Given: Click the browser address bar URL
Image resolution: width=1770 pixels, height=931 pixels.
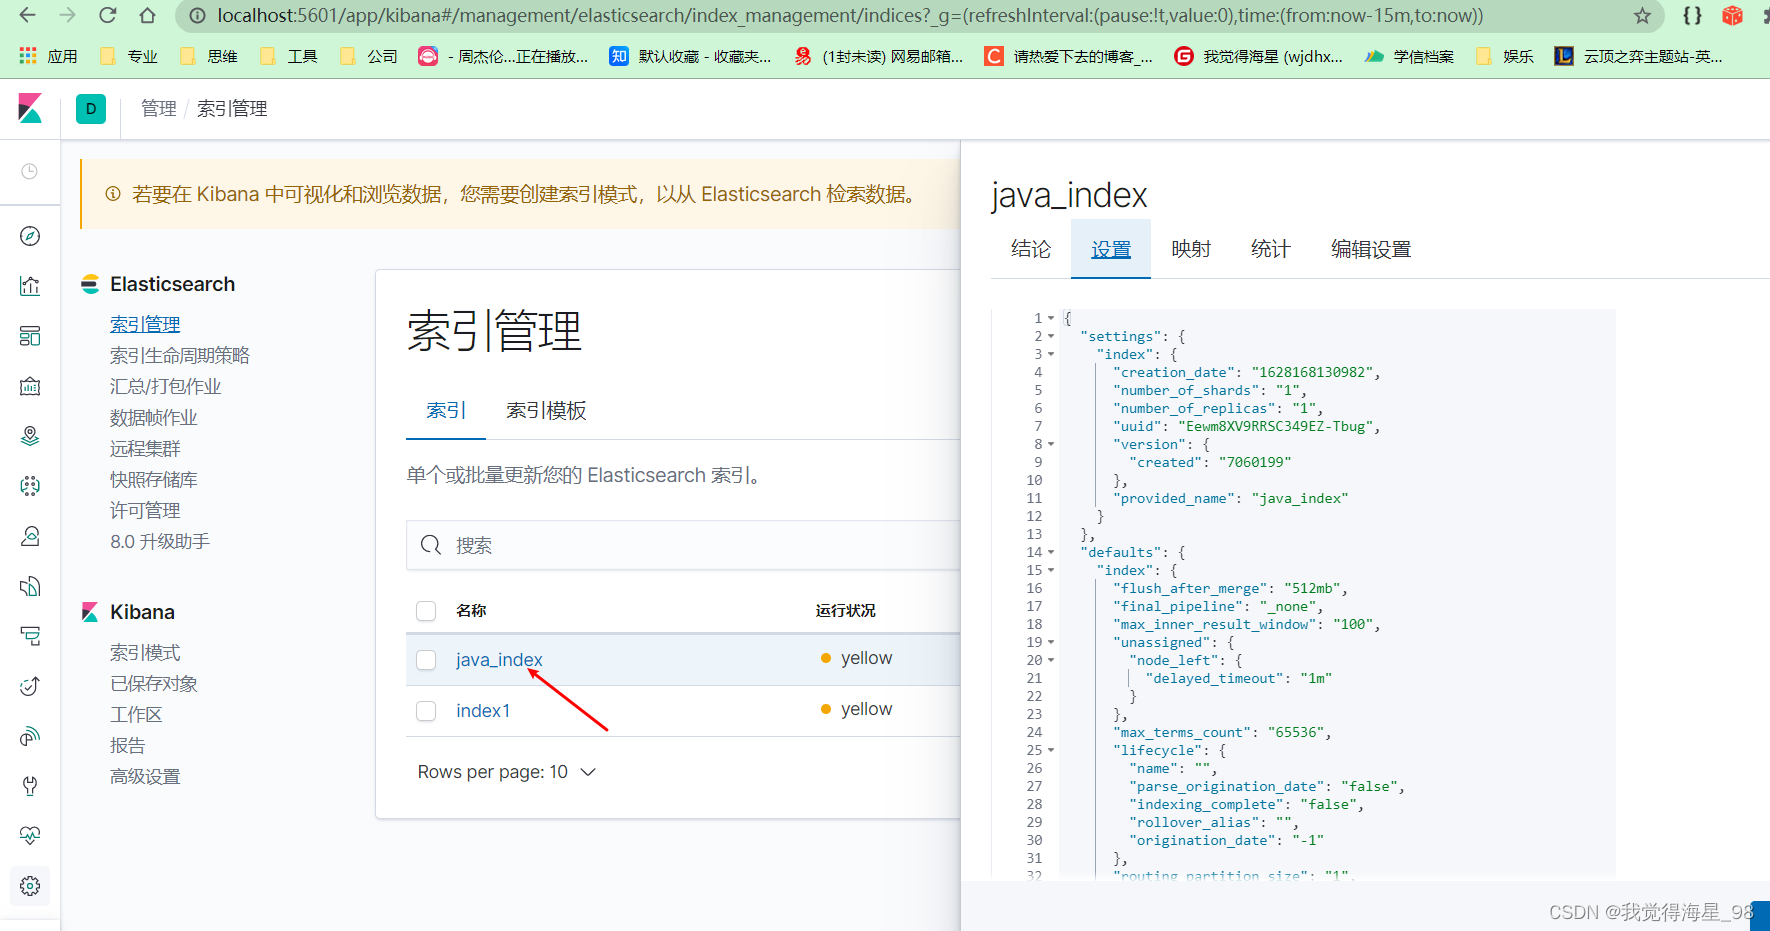Looking at the screenshot, I should point(850,16).
